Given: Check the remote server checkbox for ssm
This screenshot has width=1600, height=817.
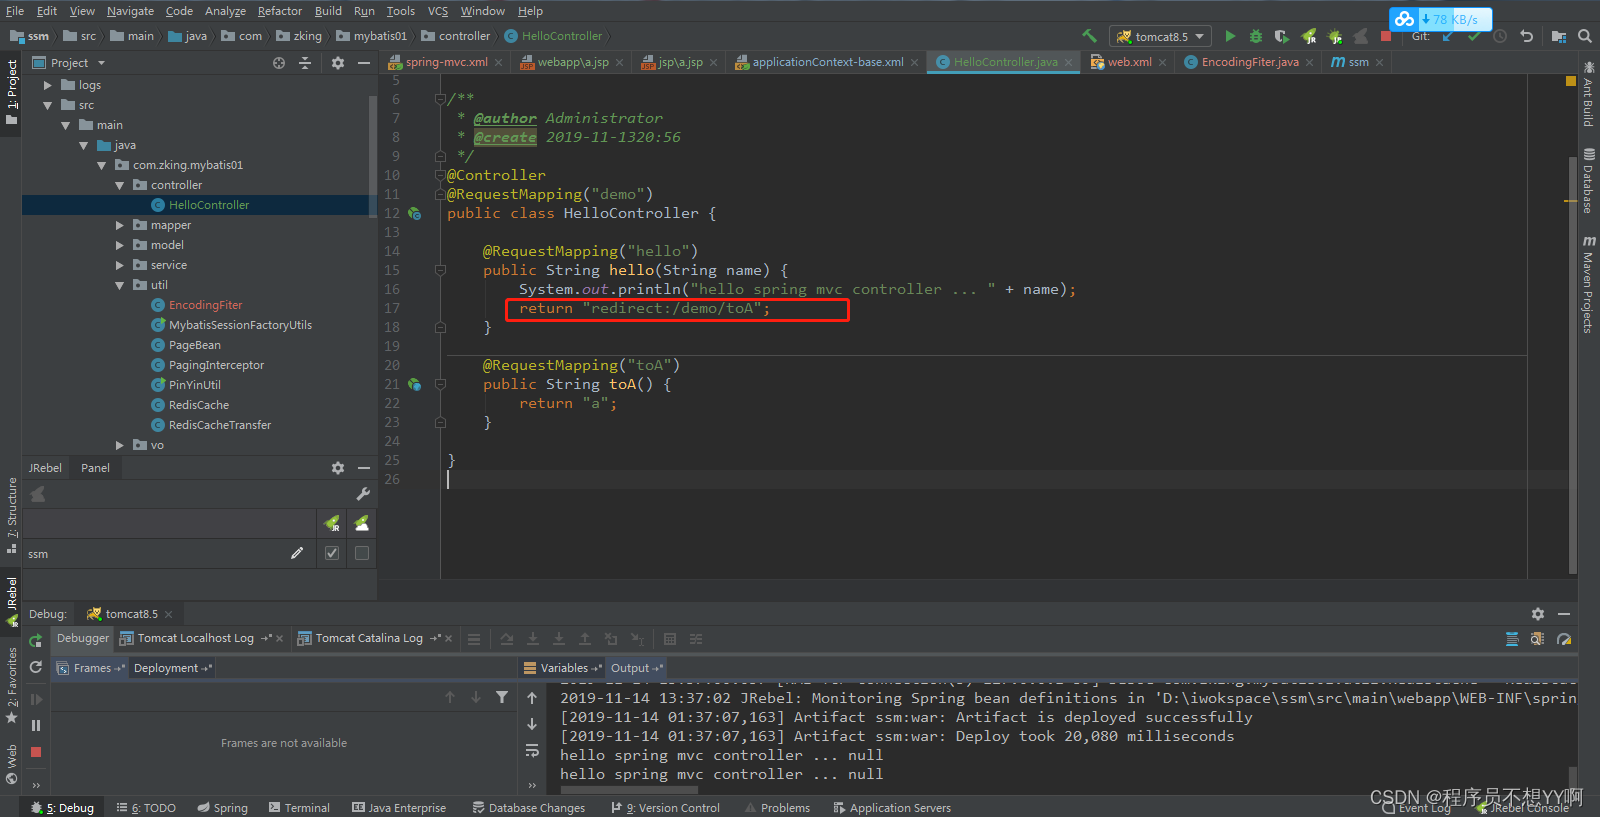Looking at the screenshot, I should (362, 553).
